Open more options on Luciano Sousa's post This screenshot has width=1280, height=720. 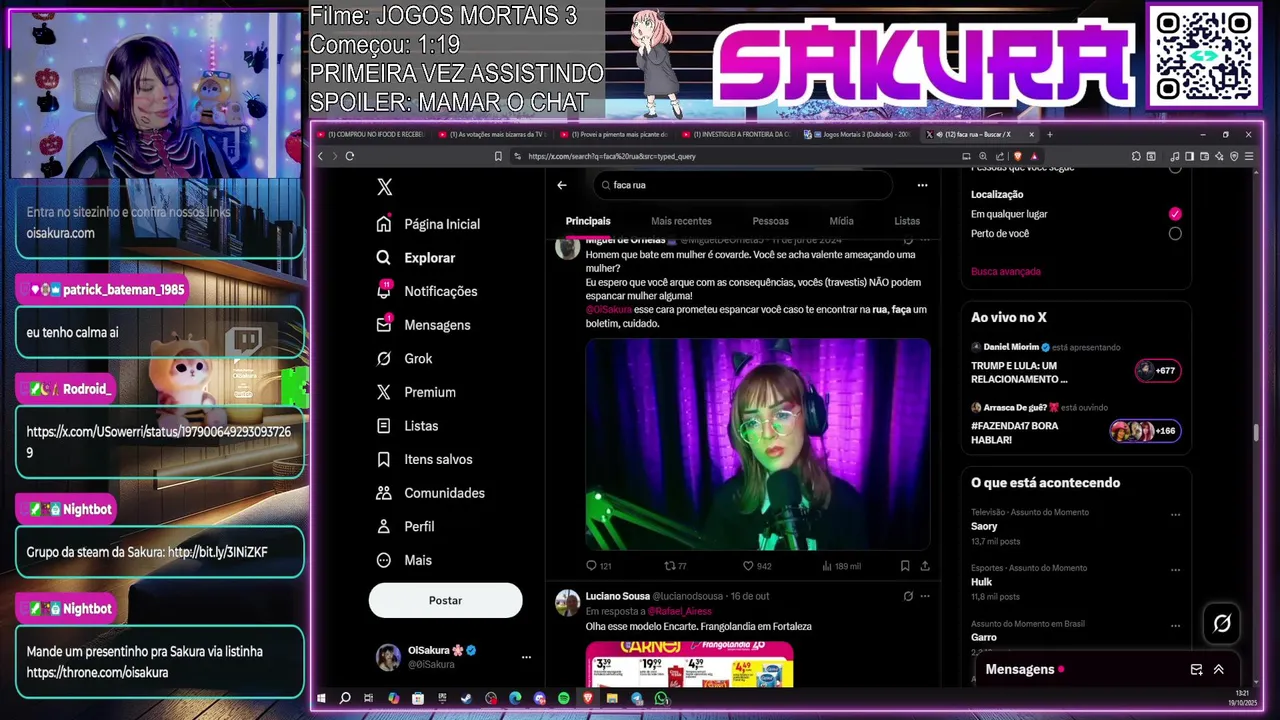(925, 596)
